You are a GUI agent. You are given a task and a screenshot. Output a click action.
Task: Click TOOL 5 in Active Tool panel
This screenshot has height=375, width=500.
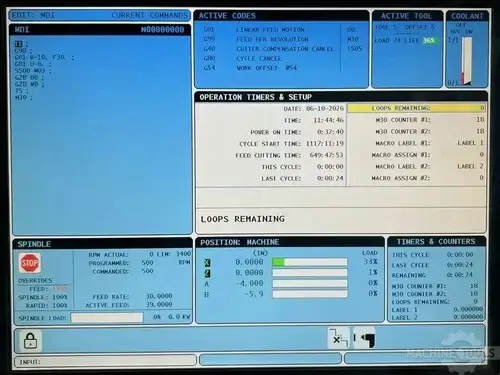tap(386, 27)
